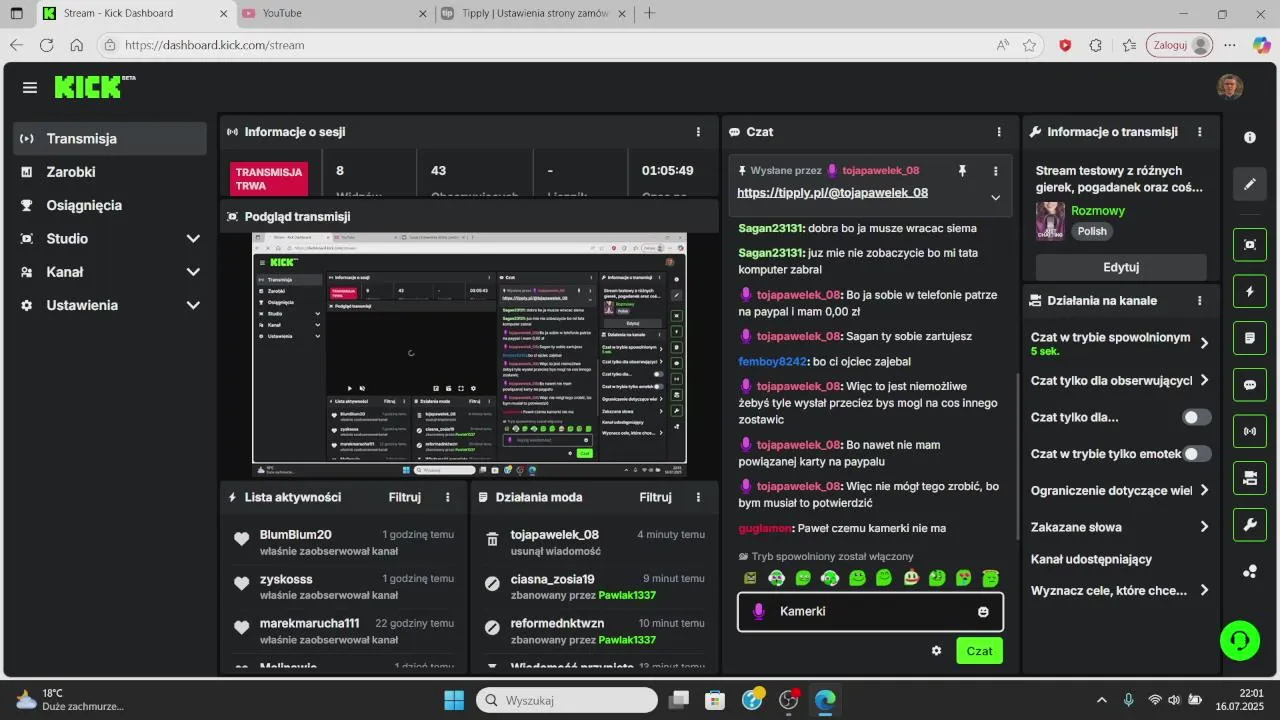Click the stream preview thumbnail
The image size is (1280, 720).
click(x=469, y=354)
